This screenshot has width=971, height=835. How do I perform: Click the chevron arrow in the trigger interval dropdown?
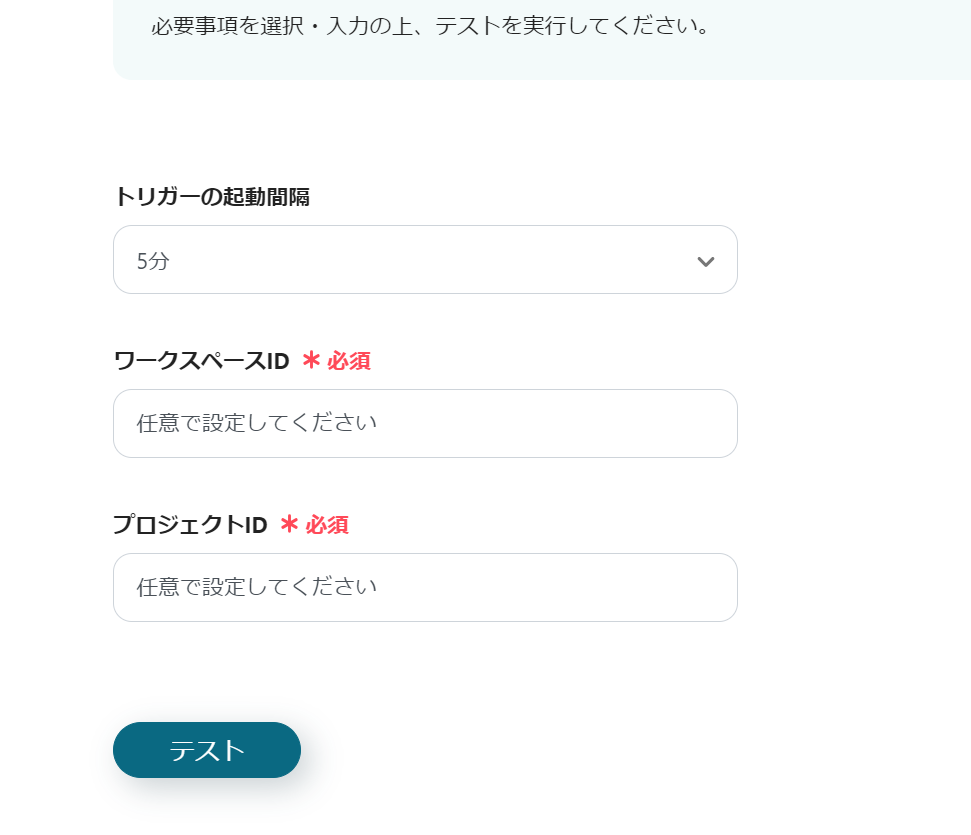[705, 261]
